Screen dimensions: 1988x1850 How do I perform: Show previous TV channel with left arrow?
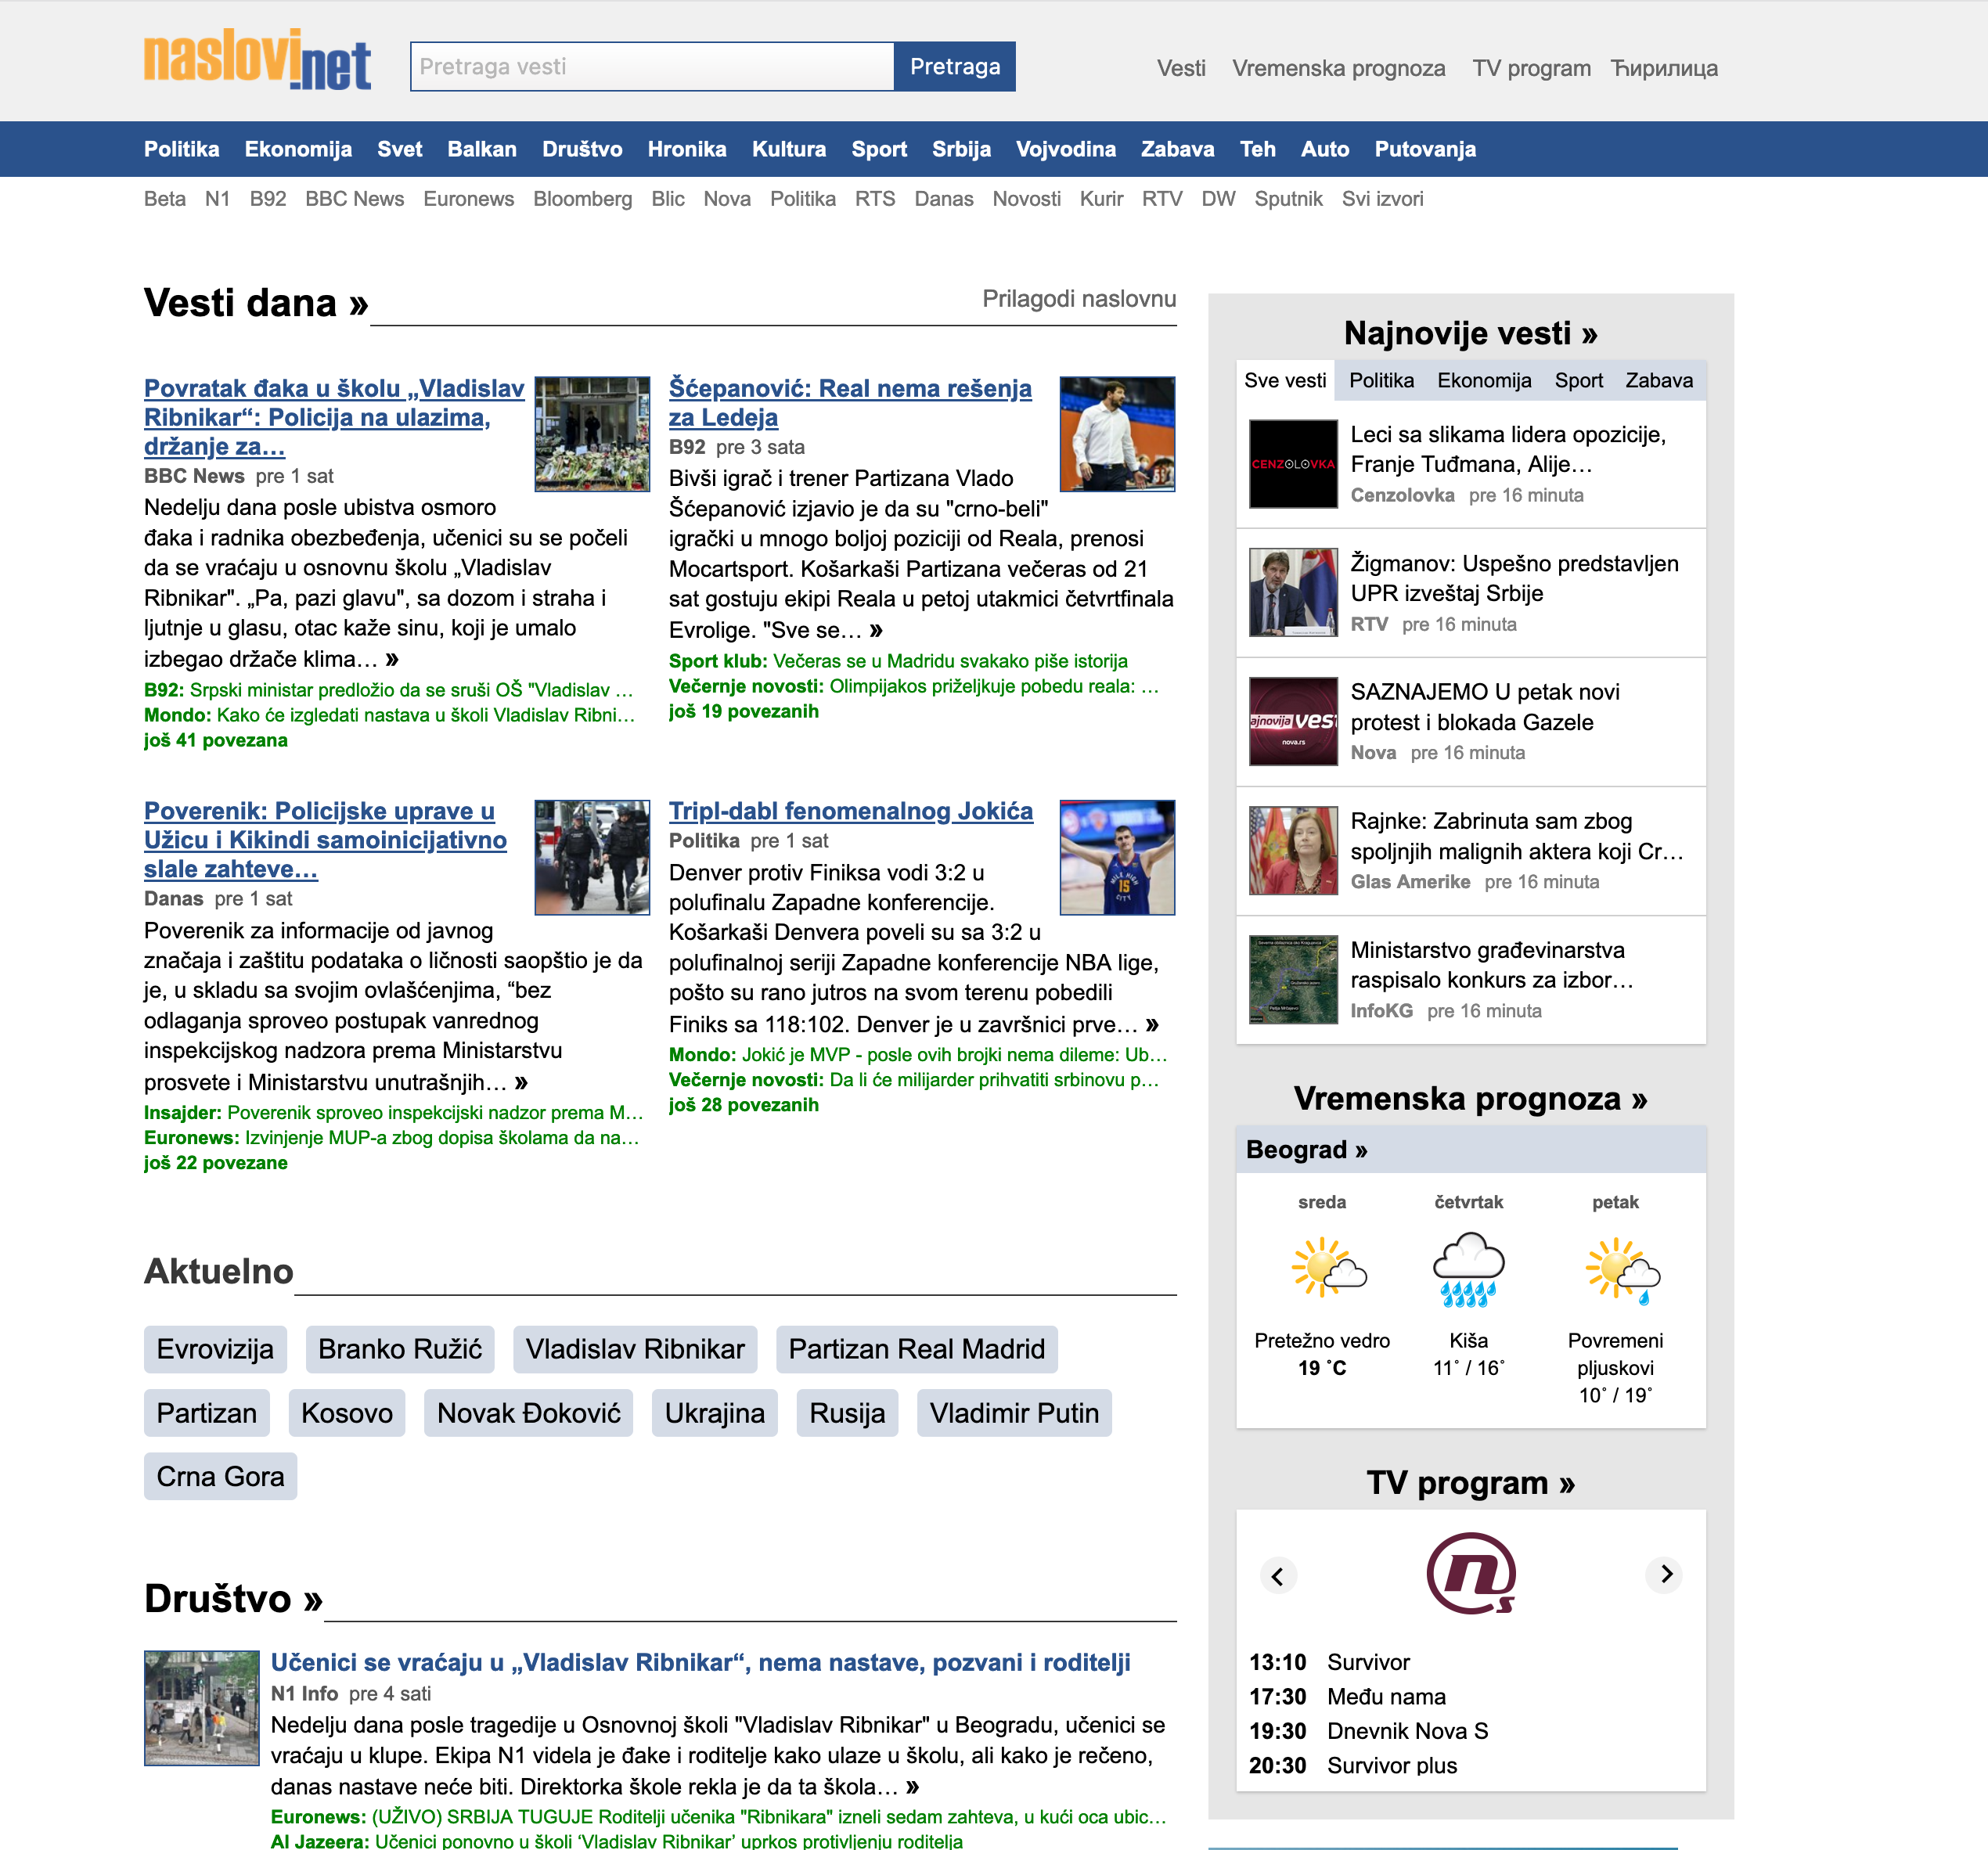click(1277, 1575)
